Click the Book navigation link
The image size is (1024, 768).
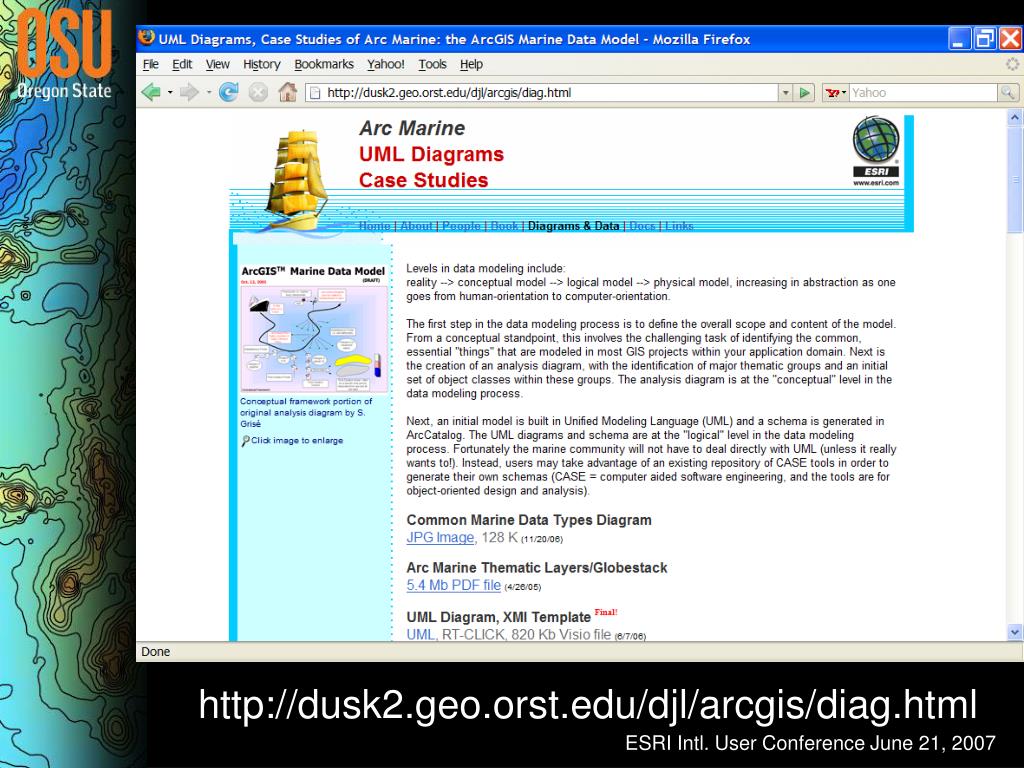pos(504,226)
